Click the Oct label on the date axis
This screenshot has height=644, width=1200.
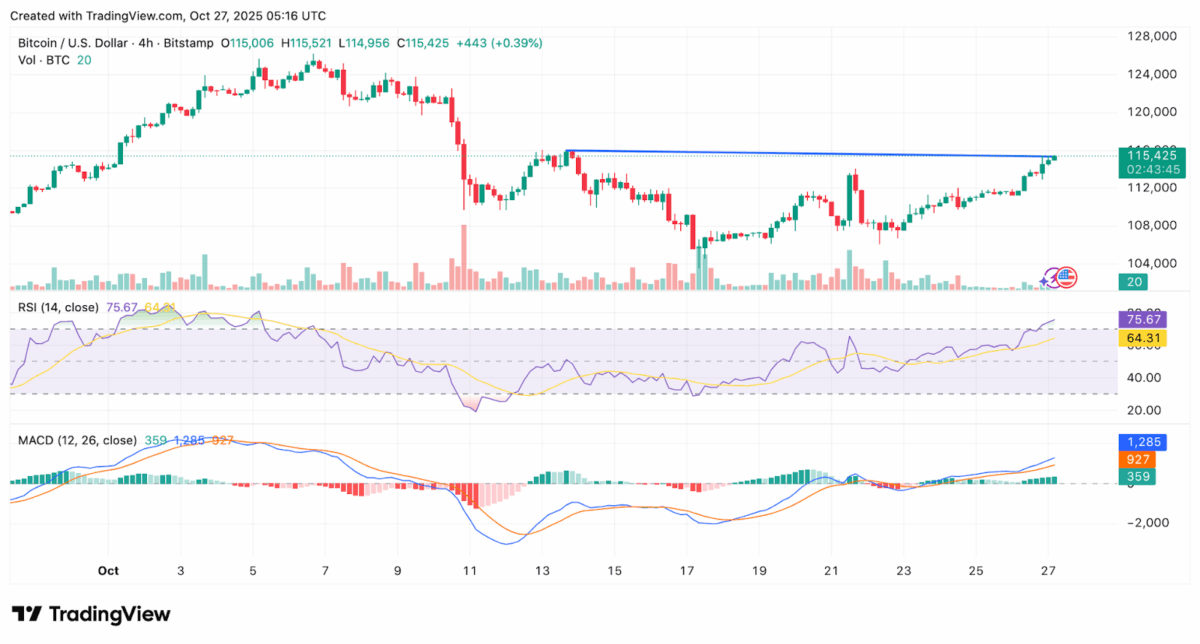coord(109,570)
